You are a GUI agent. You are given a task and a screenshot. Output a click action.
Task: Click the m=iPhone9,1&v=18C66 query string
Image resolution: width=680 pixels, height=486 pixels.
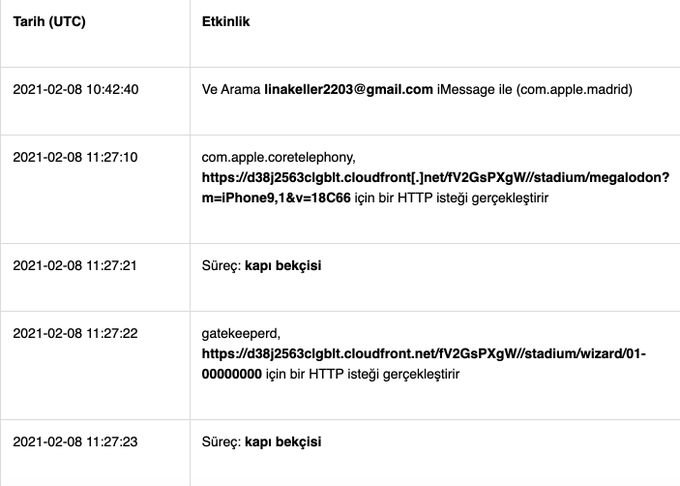coord(276,198)
